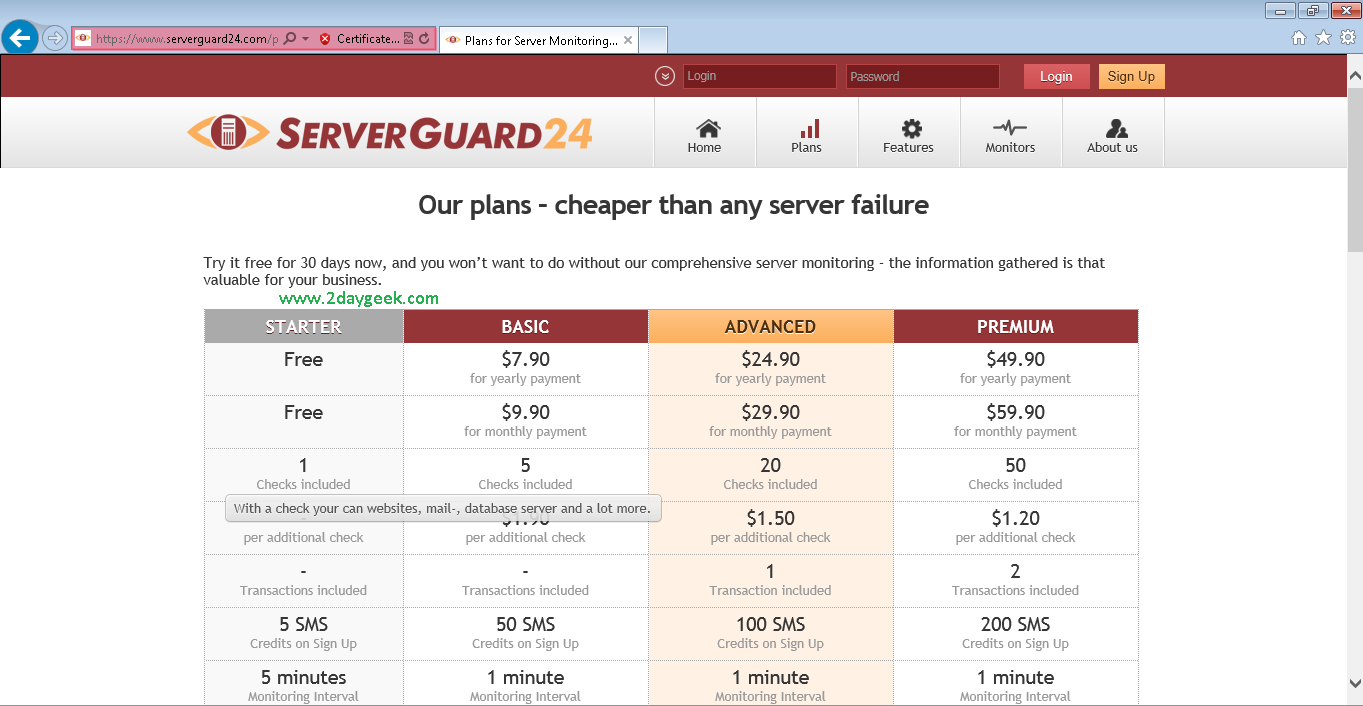
Task: Open the Monitors navigation item
Action: point(1010,133)
